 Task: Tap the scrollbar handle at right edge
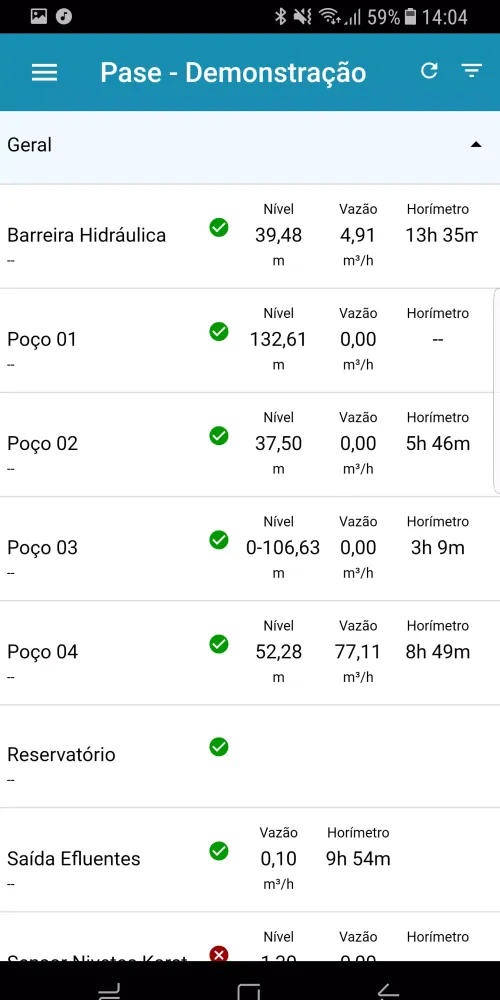click(x=497, y=390)
